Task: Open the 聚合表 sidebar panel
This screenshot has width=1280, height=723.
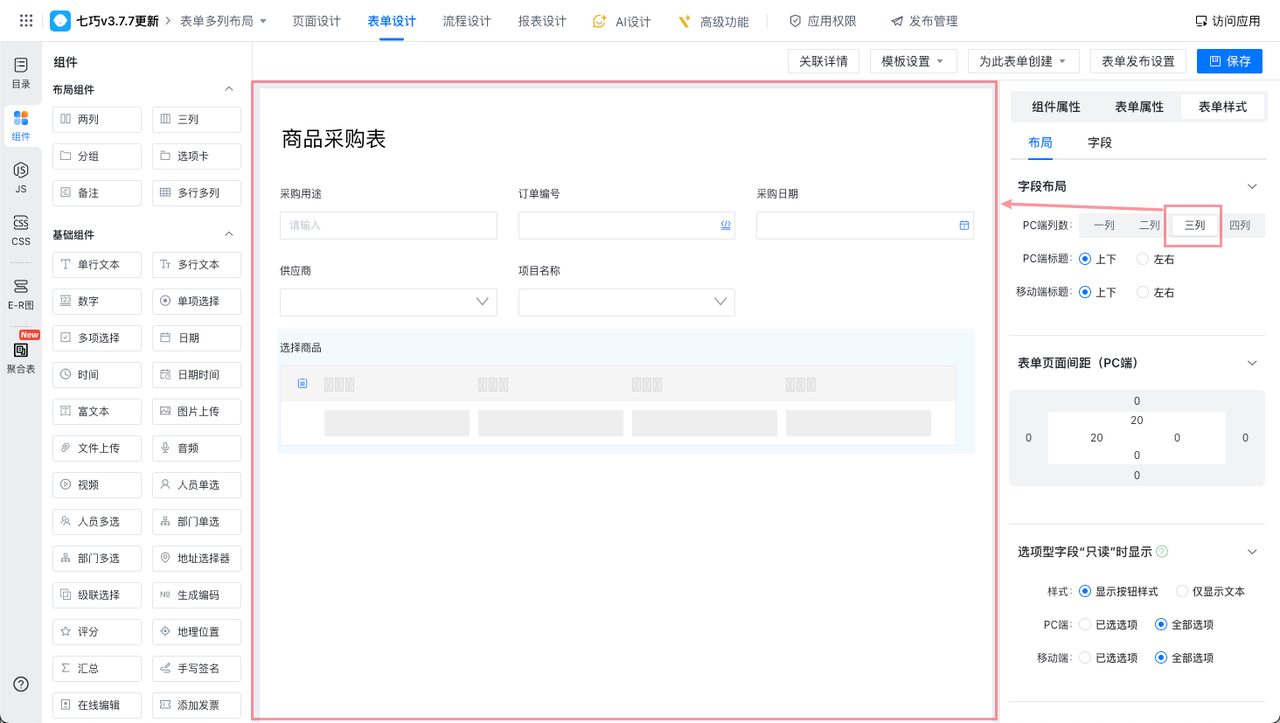Action: point(21,357)
